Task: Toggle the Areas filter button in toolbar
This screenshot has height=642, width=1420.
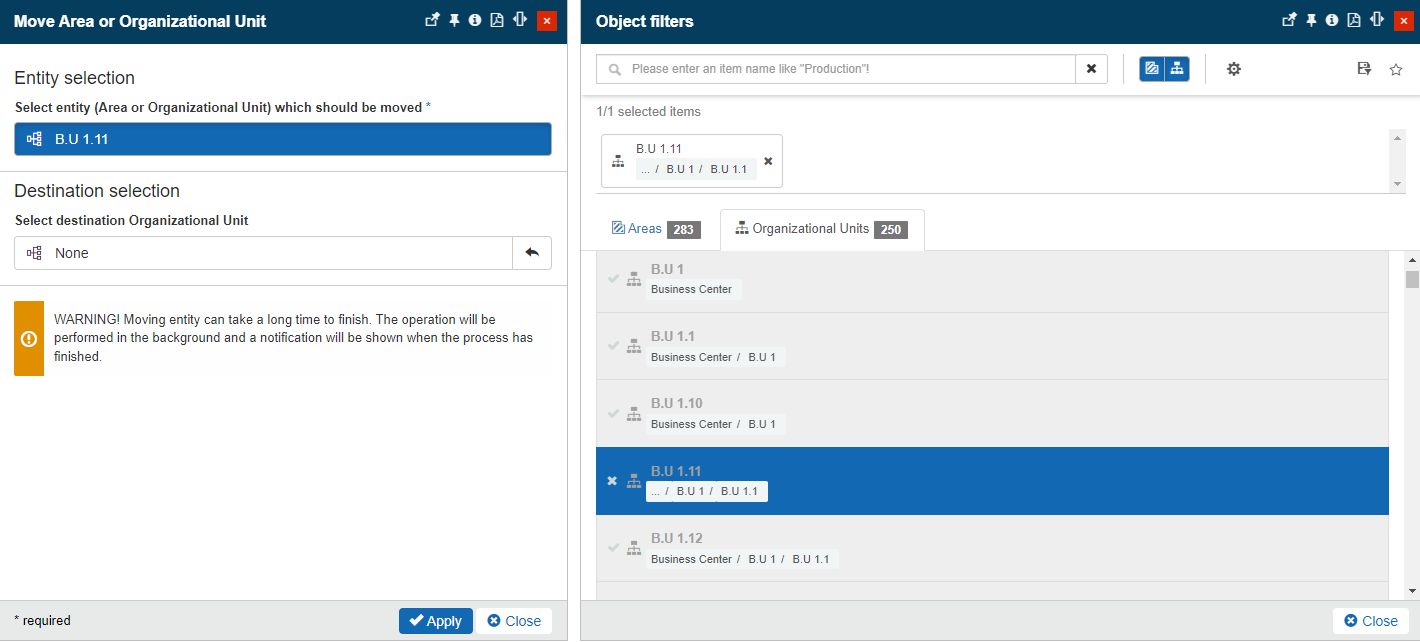Action: (1152, 69)
